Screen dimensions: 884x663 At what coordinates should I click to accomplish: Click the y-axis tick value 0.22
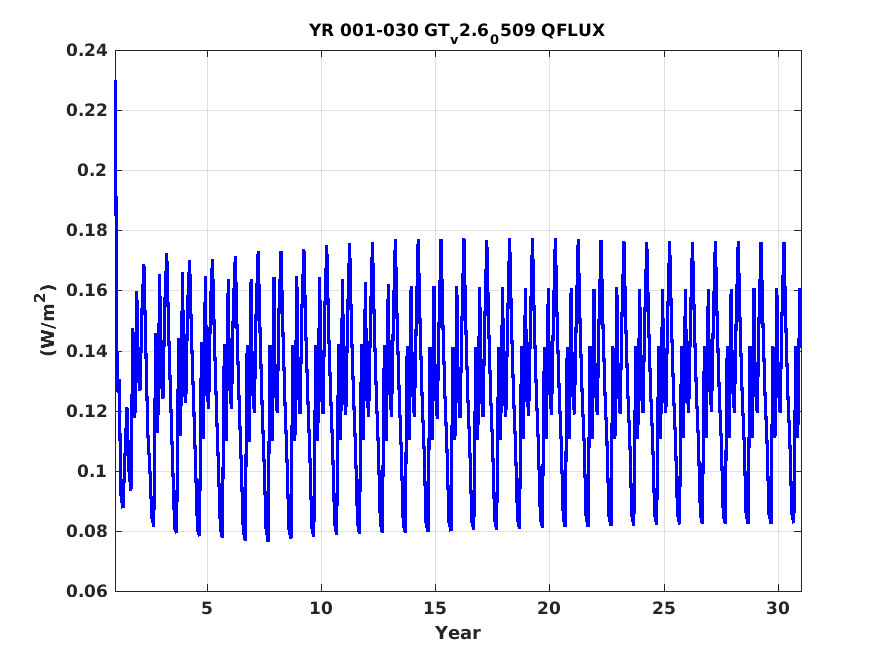(87, 110)
